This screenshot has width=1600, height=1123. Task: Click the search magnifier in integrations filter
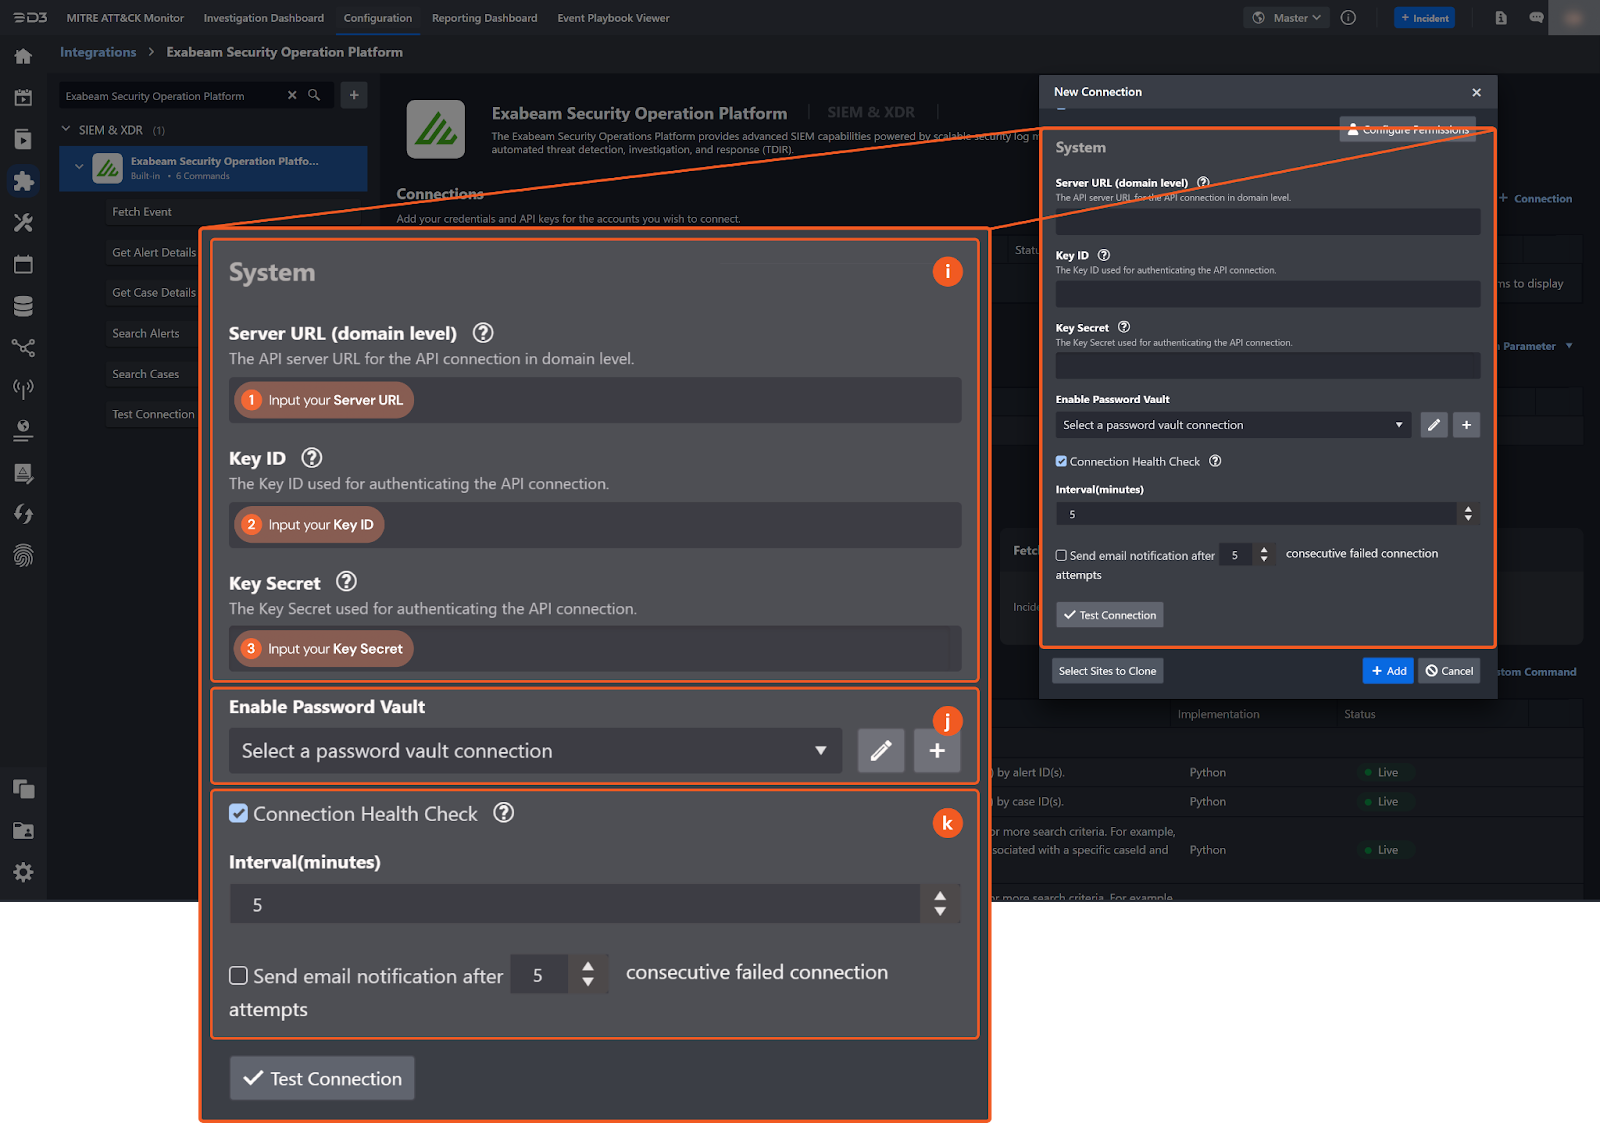pos(314,95)
